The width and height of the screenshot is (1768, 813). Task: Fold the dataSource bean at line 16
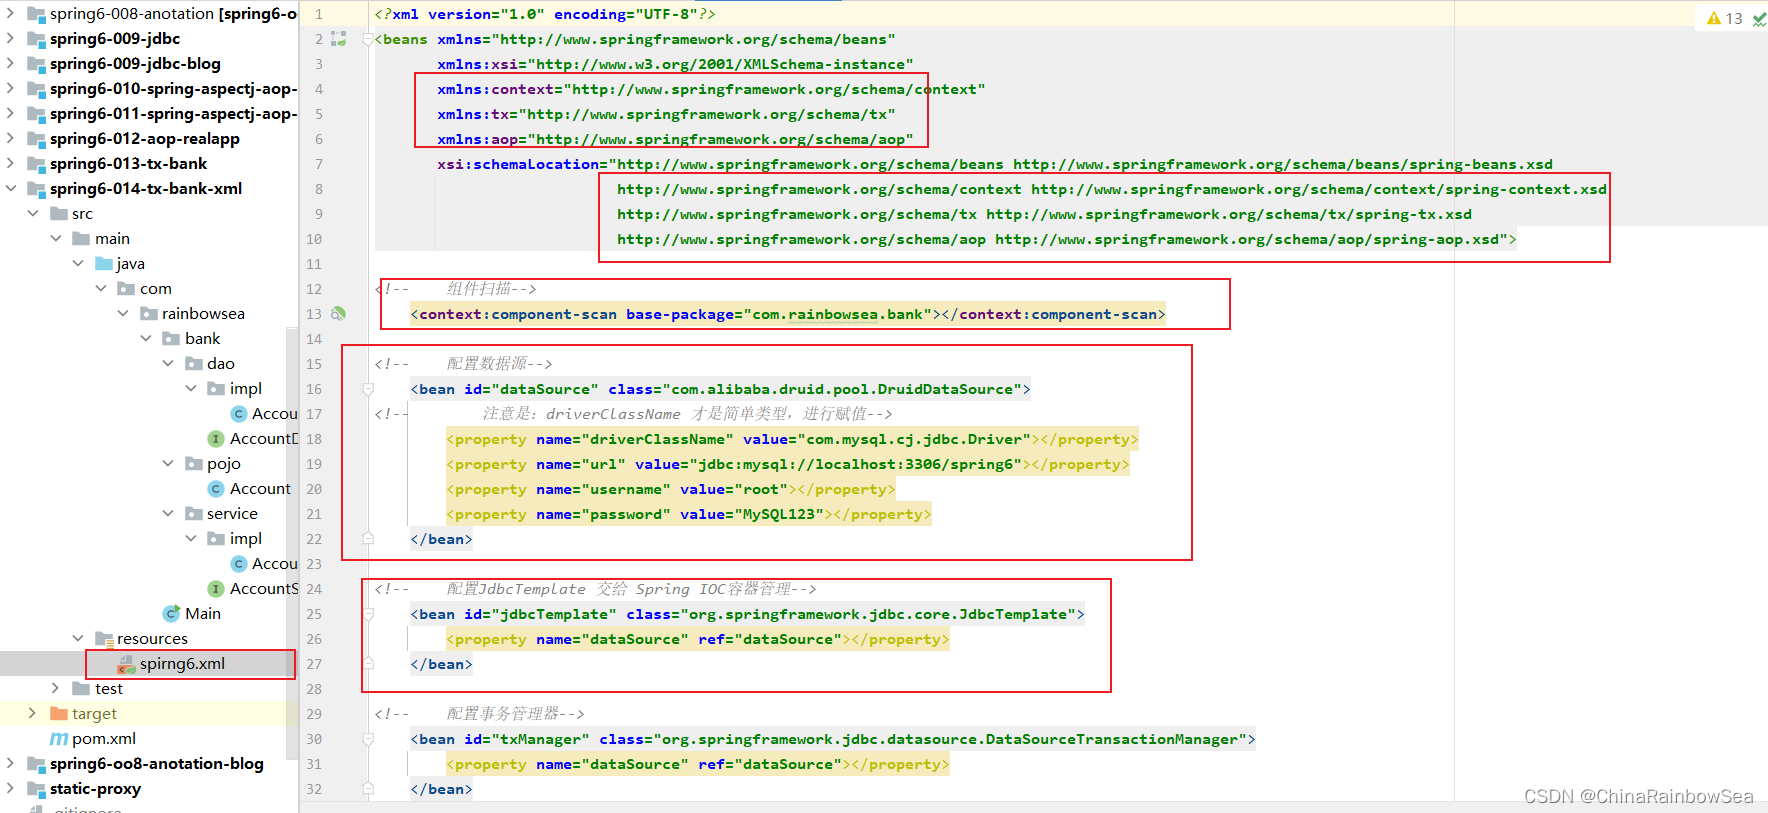(367, 390)
